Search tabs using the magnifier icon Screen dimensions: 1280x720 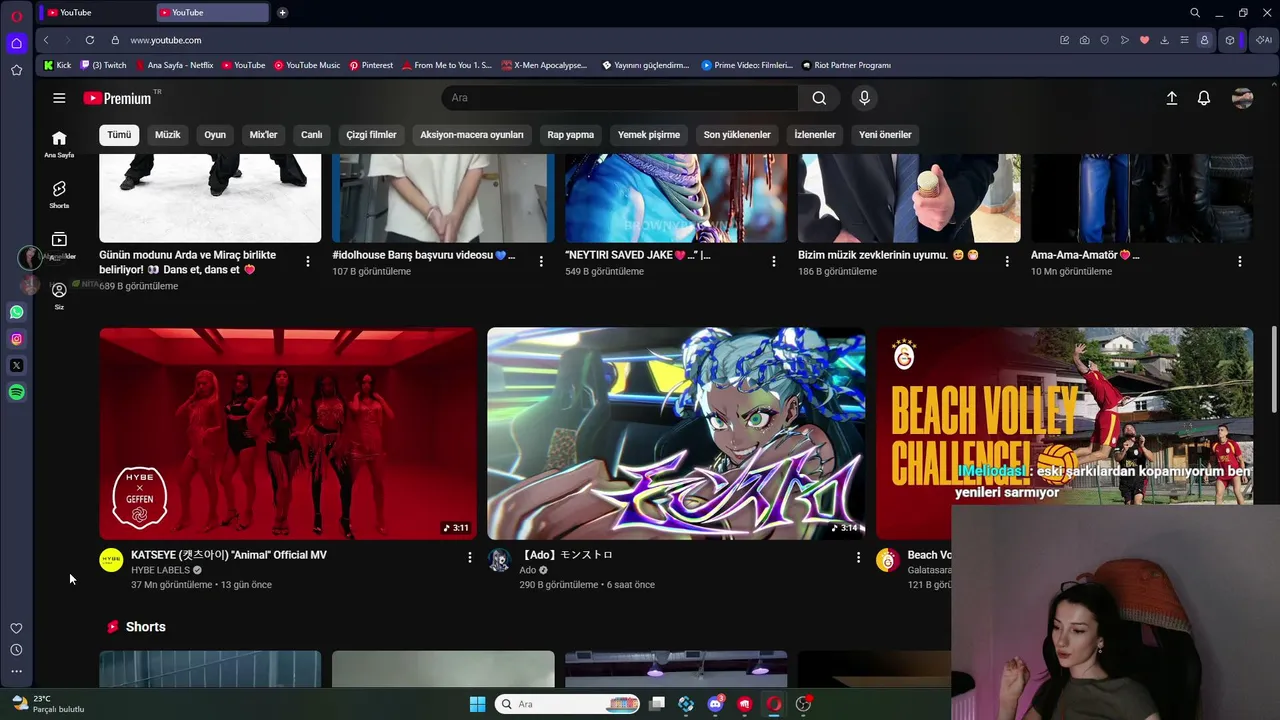tap(1195, 13)
